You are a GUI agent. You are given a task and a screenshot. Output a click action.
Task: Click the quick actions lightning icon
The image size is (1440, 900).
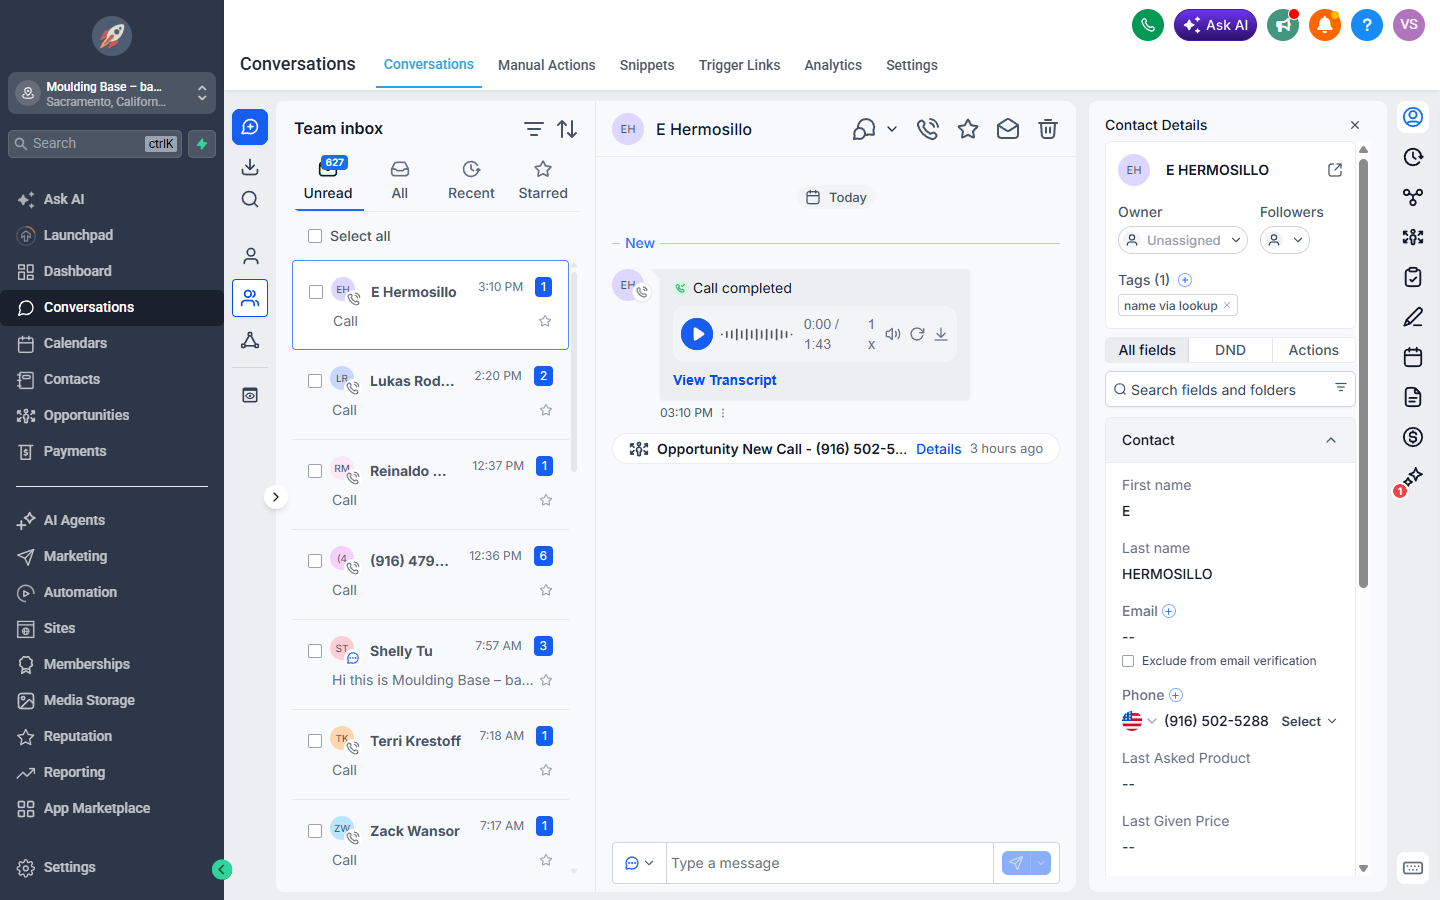[x=202, y=144]
